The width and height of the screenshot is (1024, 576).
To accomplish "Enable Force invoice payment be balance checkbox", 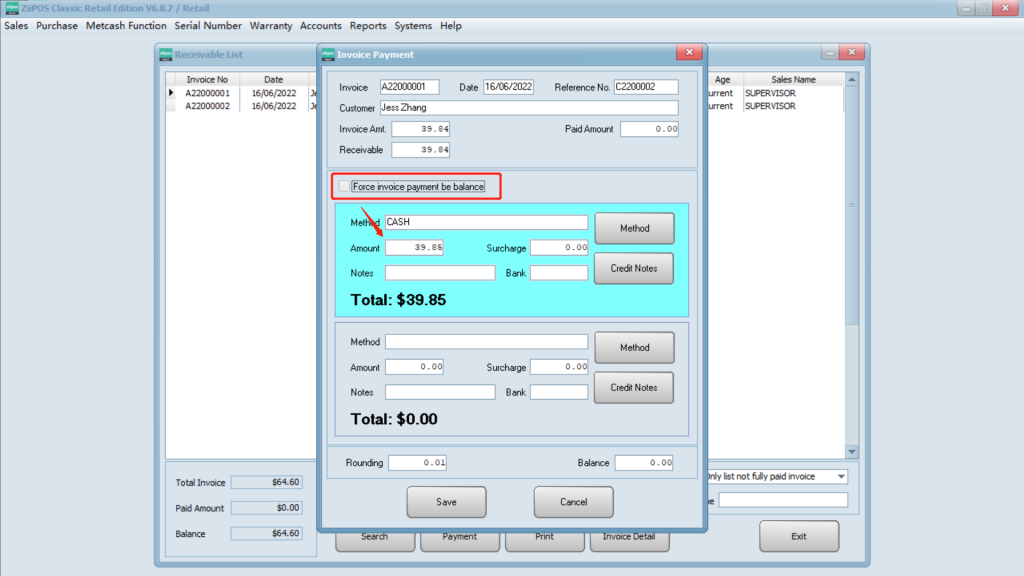I will (345, 187).
